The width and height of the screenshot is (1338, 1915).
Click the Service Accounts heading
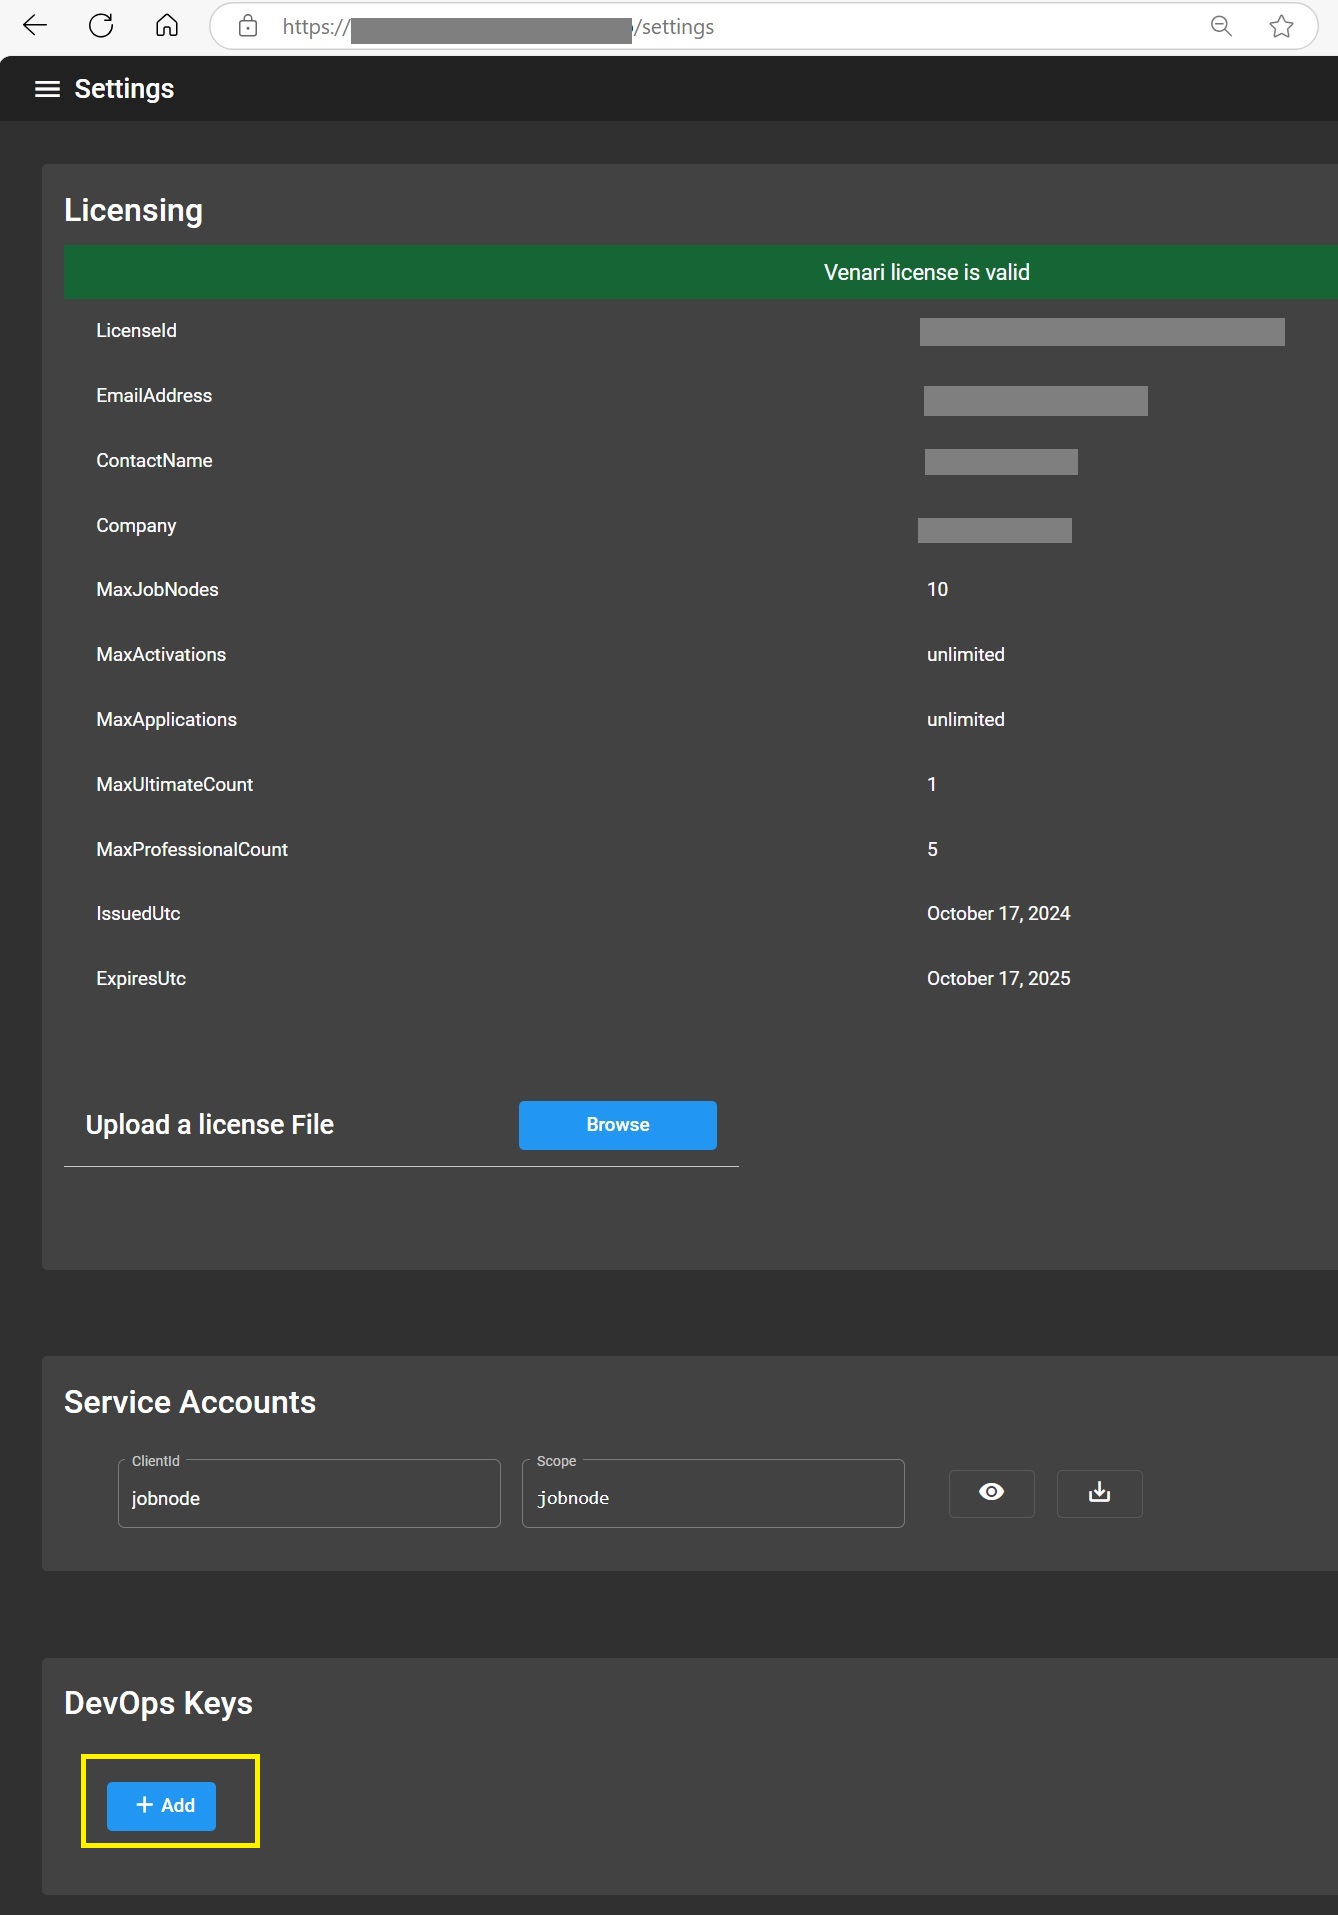point(190,1402)
